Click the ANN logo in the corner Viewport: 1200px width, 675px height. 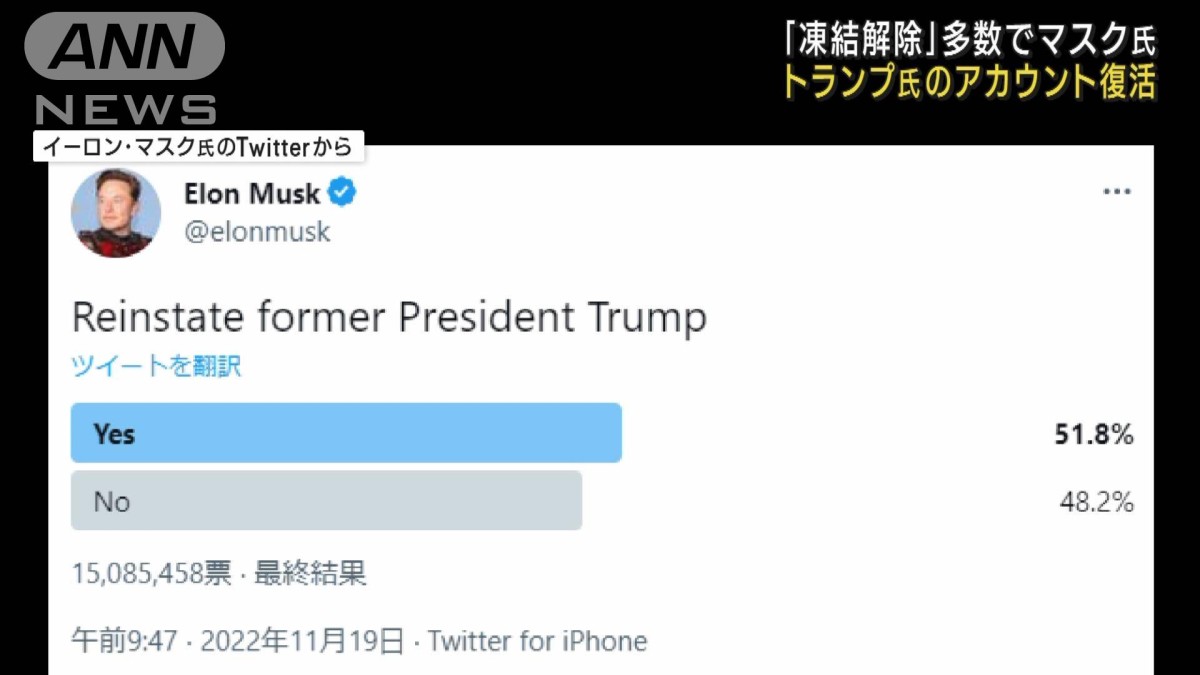(124, 46)
